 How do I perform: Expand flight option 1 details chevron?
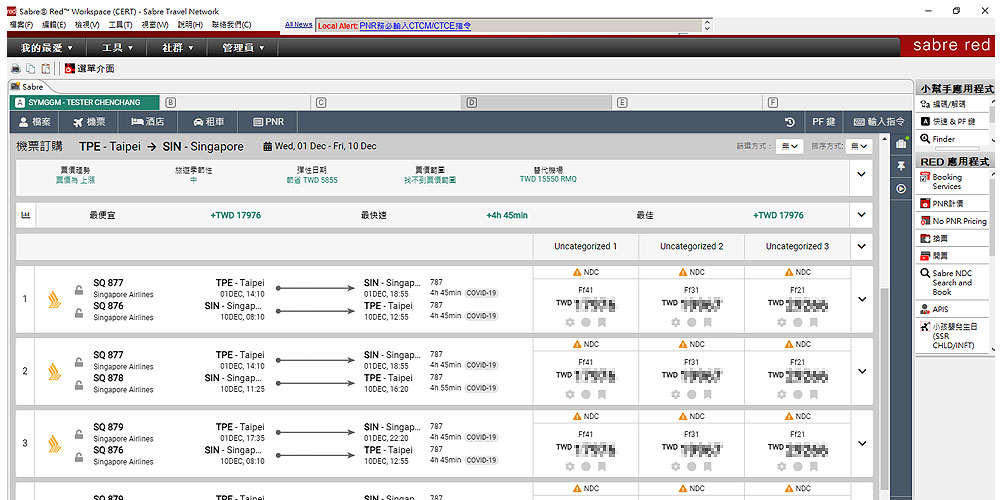[862, 299]
